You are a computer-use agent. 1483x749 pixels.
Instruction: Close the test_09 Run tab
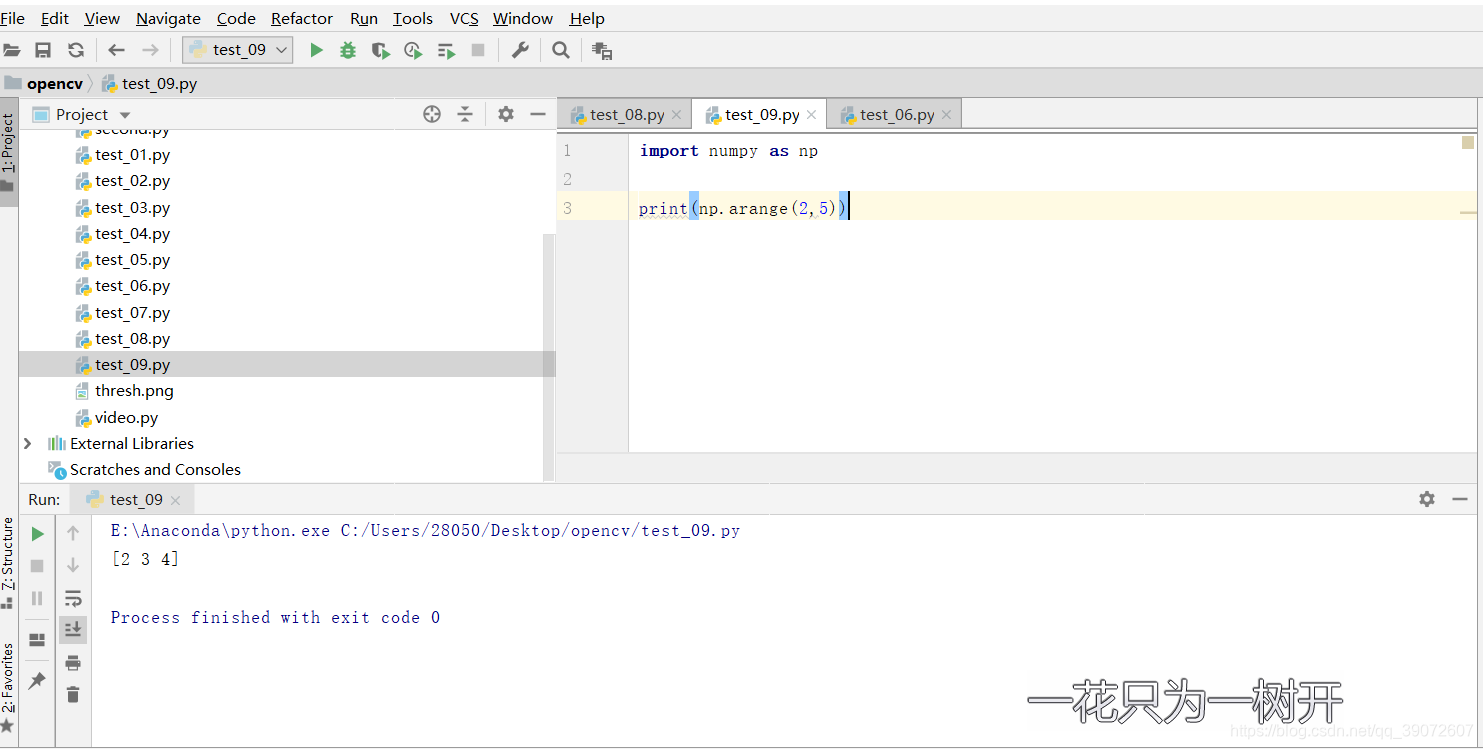176,500
